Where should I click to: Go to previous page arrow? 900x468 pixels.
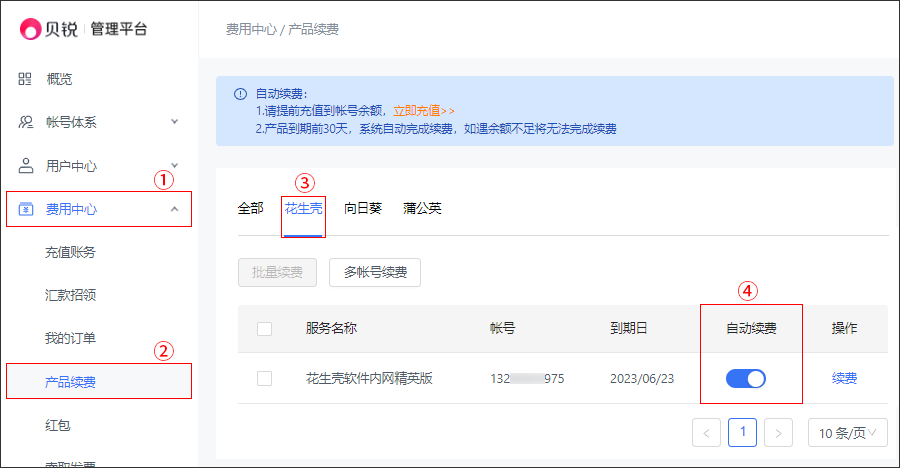[707, 432]
